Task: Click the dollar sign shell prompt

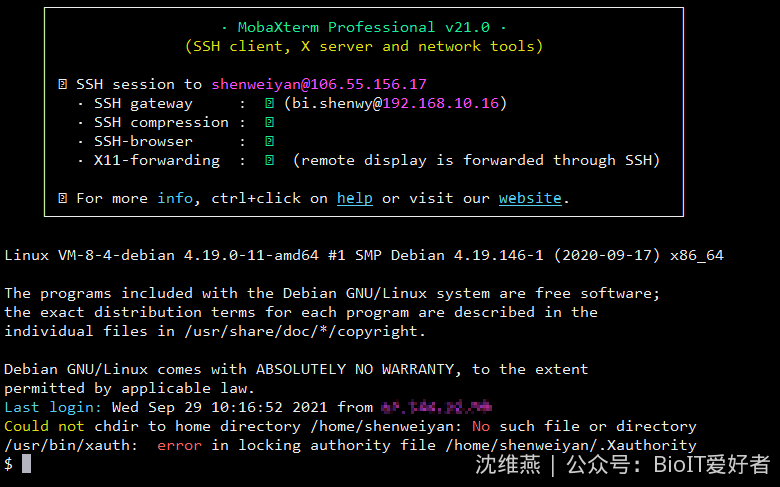Action: click(8, 464)
